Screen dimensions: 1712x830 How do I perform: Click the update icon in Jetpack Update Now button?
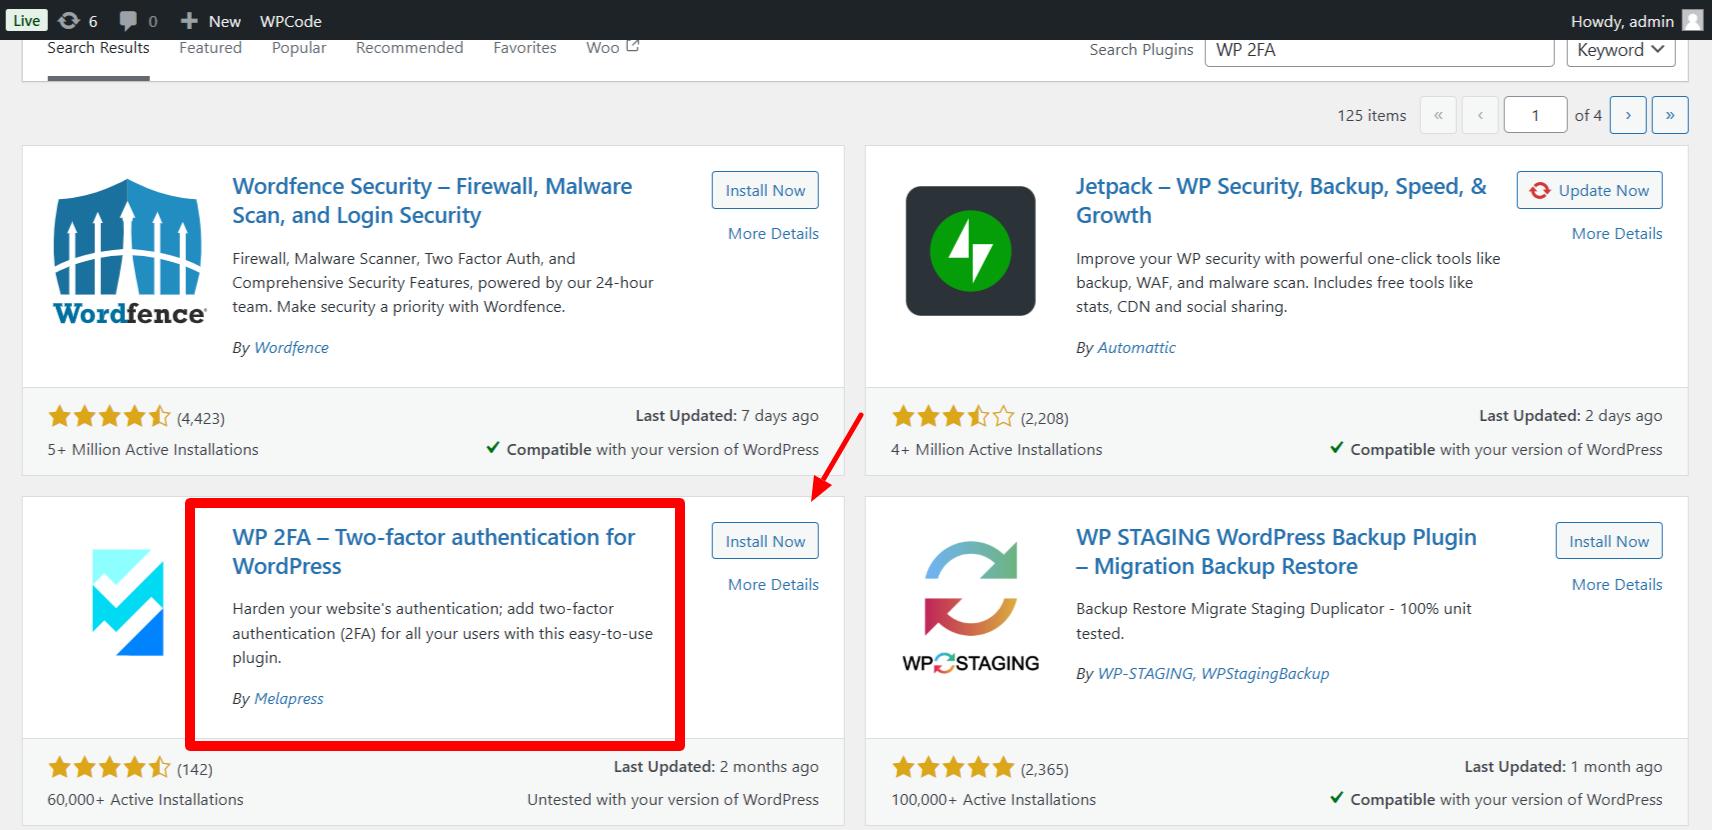(x=1540, y=190)
